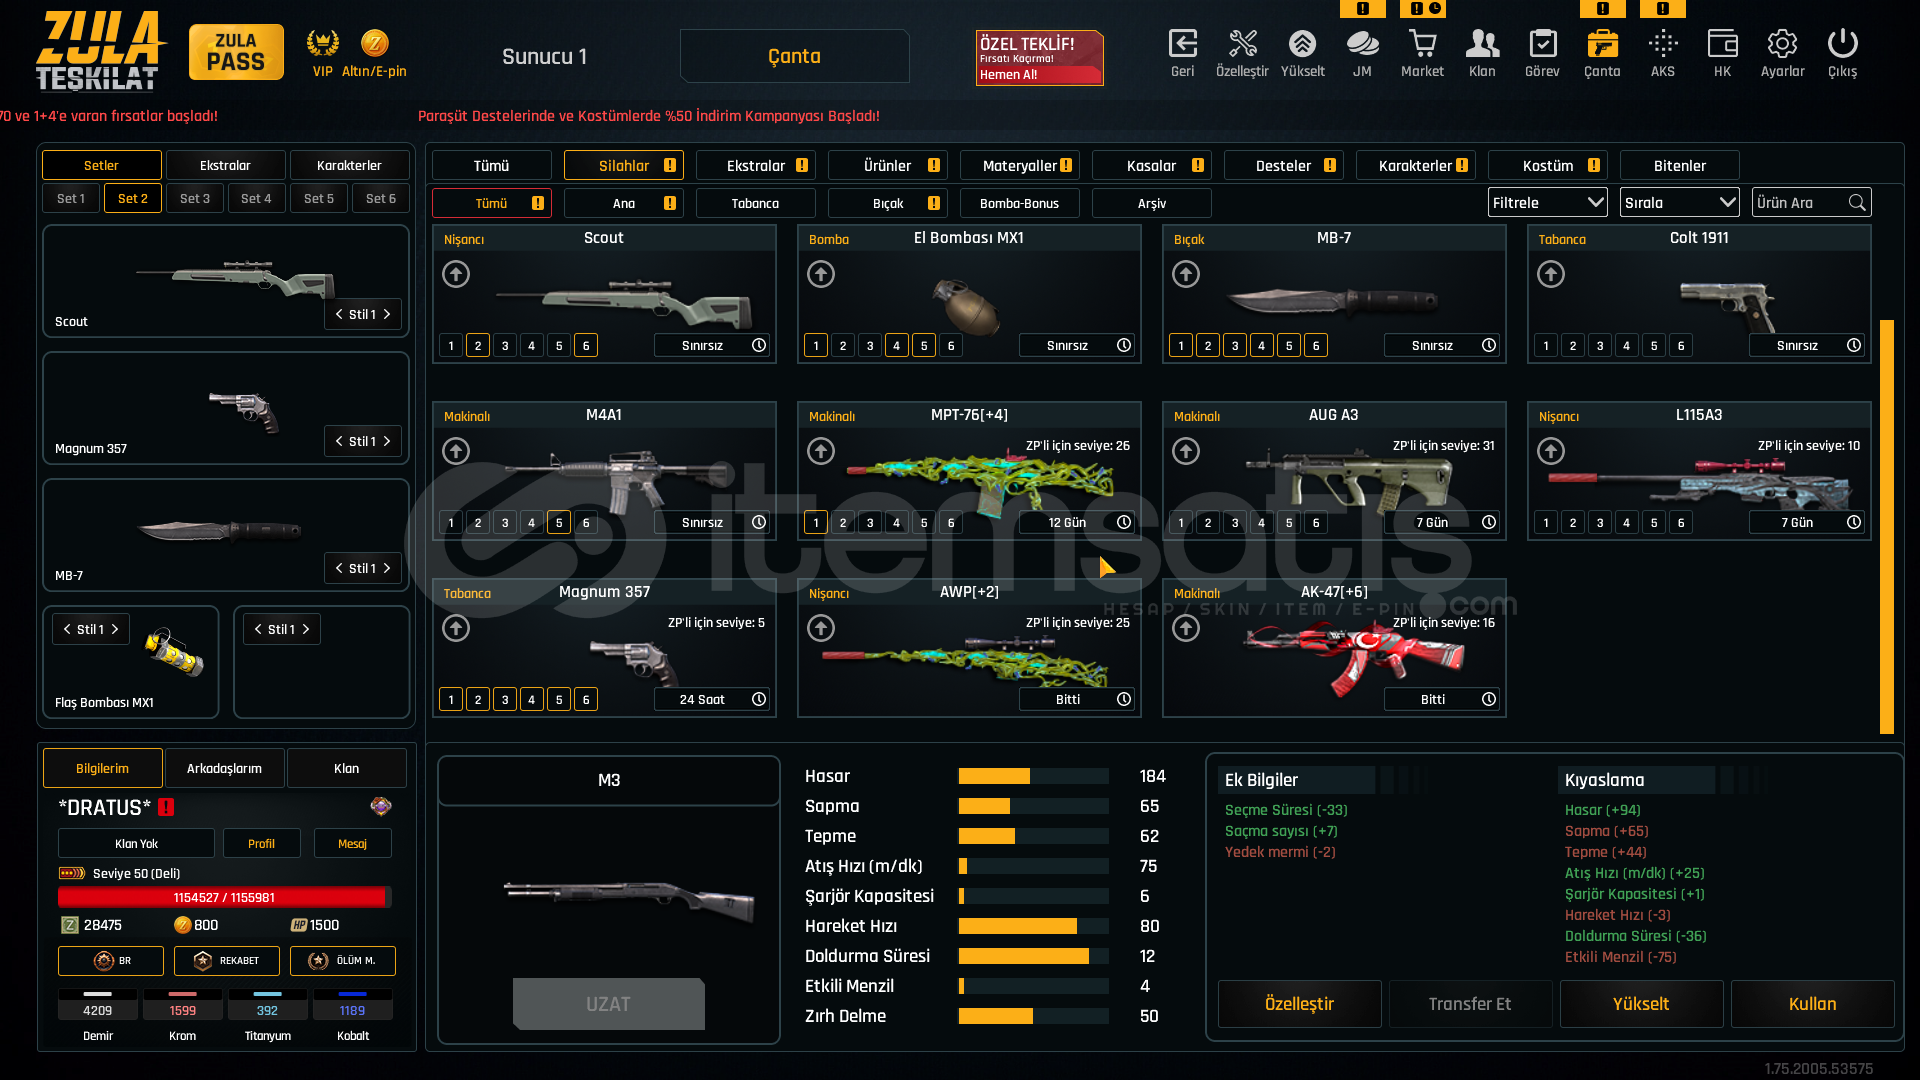The height and width of the screenshot is (1080, 1920).
Task: Toggle set slot 2 on Magnum 357 card
Action: 478,699
